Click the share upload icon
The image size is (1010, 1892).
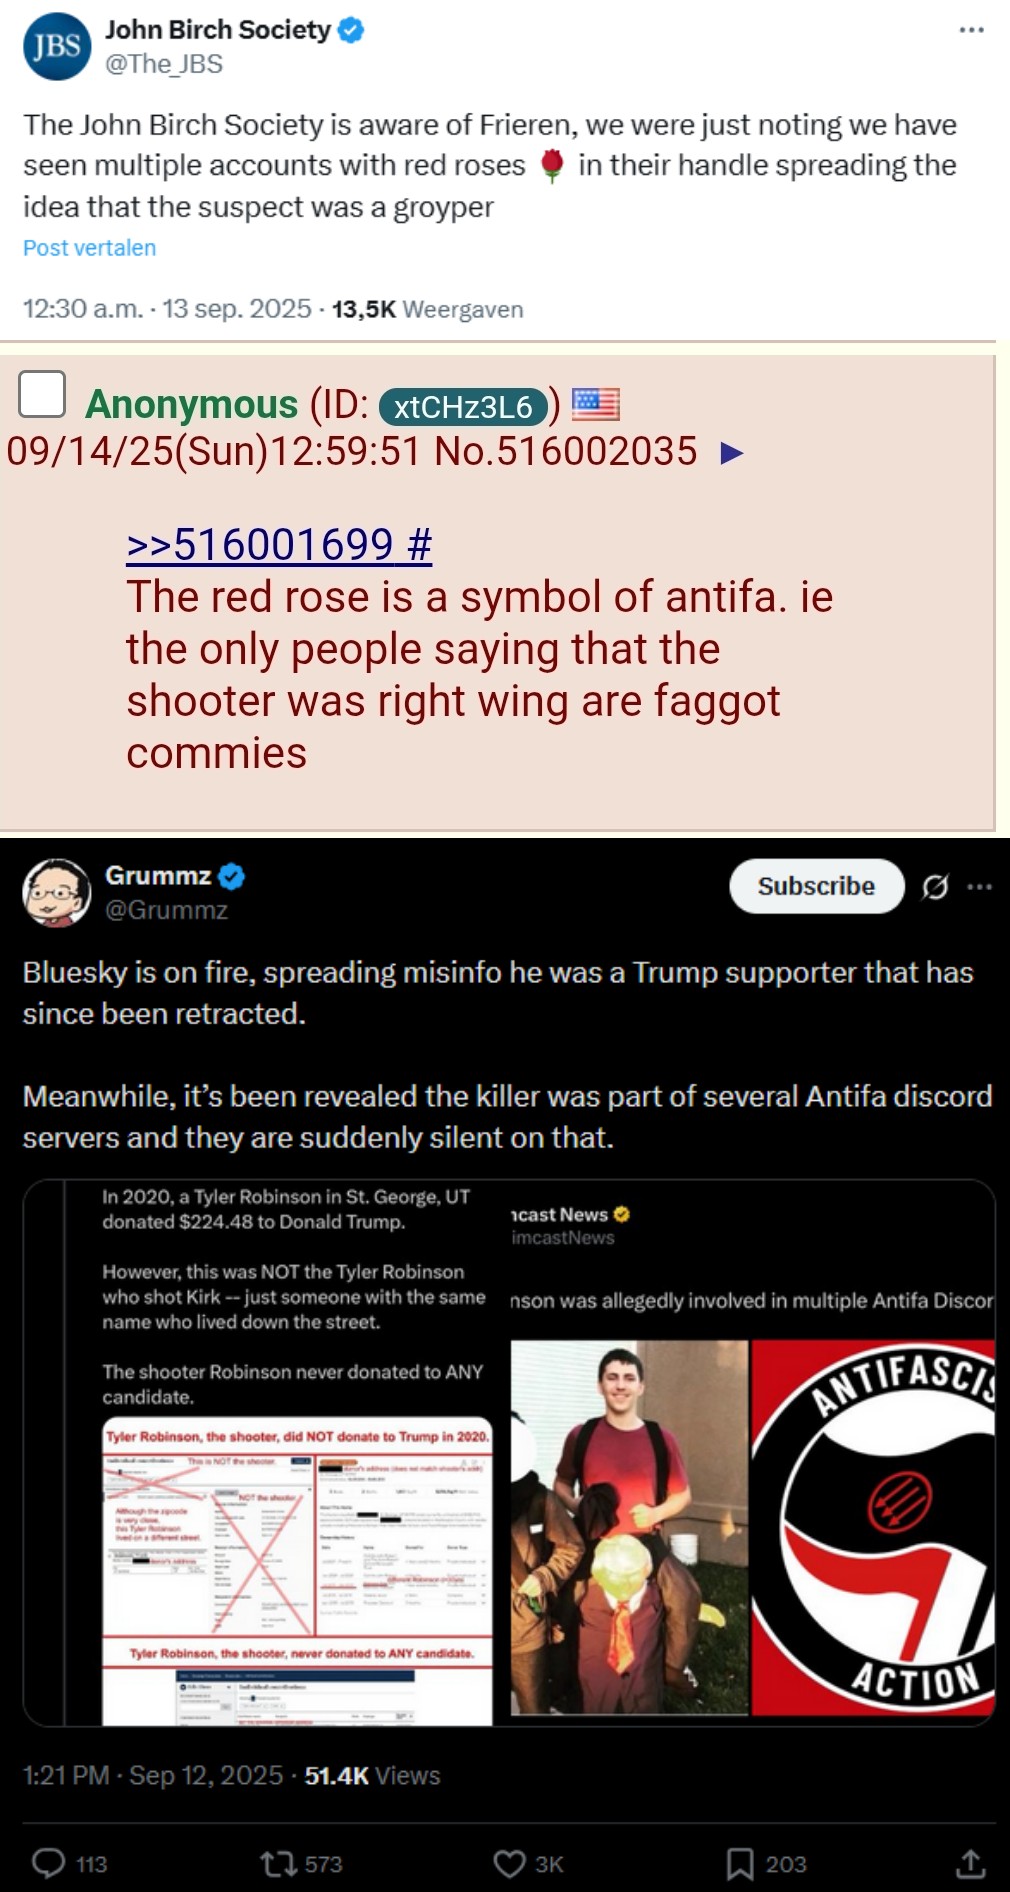click(970, 1863)
